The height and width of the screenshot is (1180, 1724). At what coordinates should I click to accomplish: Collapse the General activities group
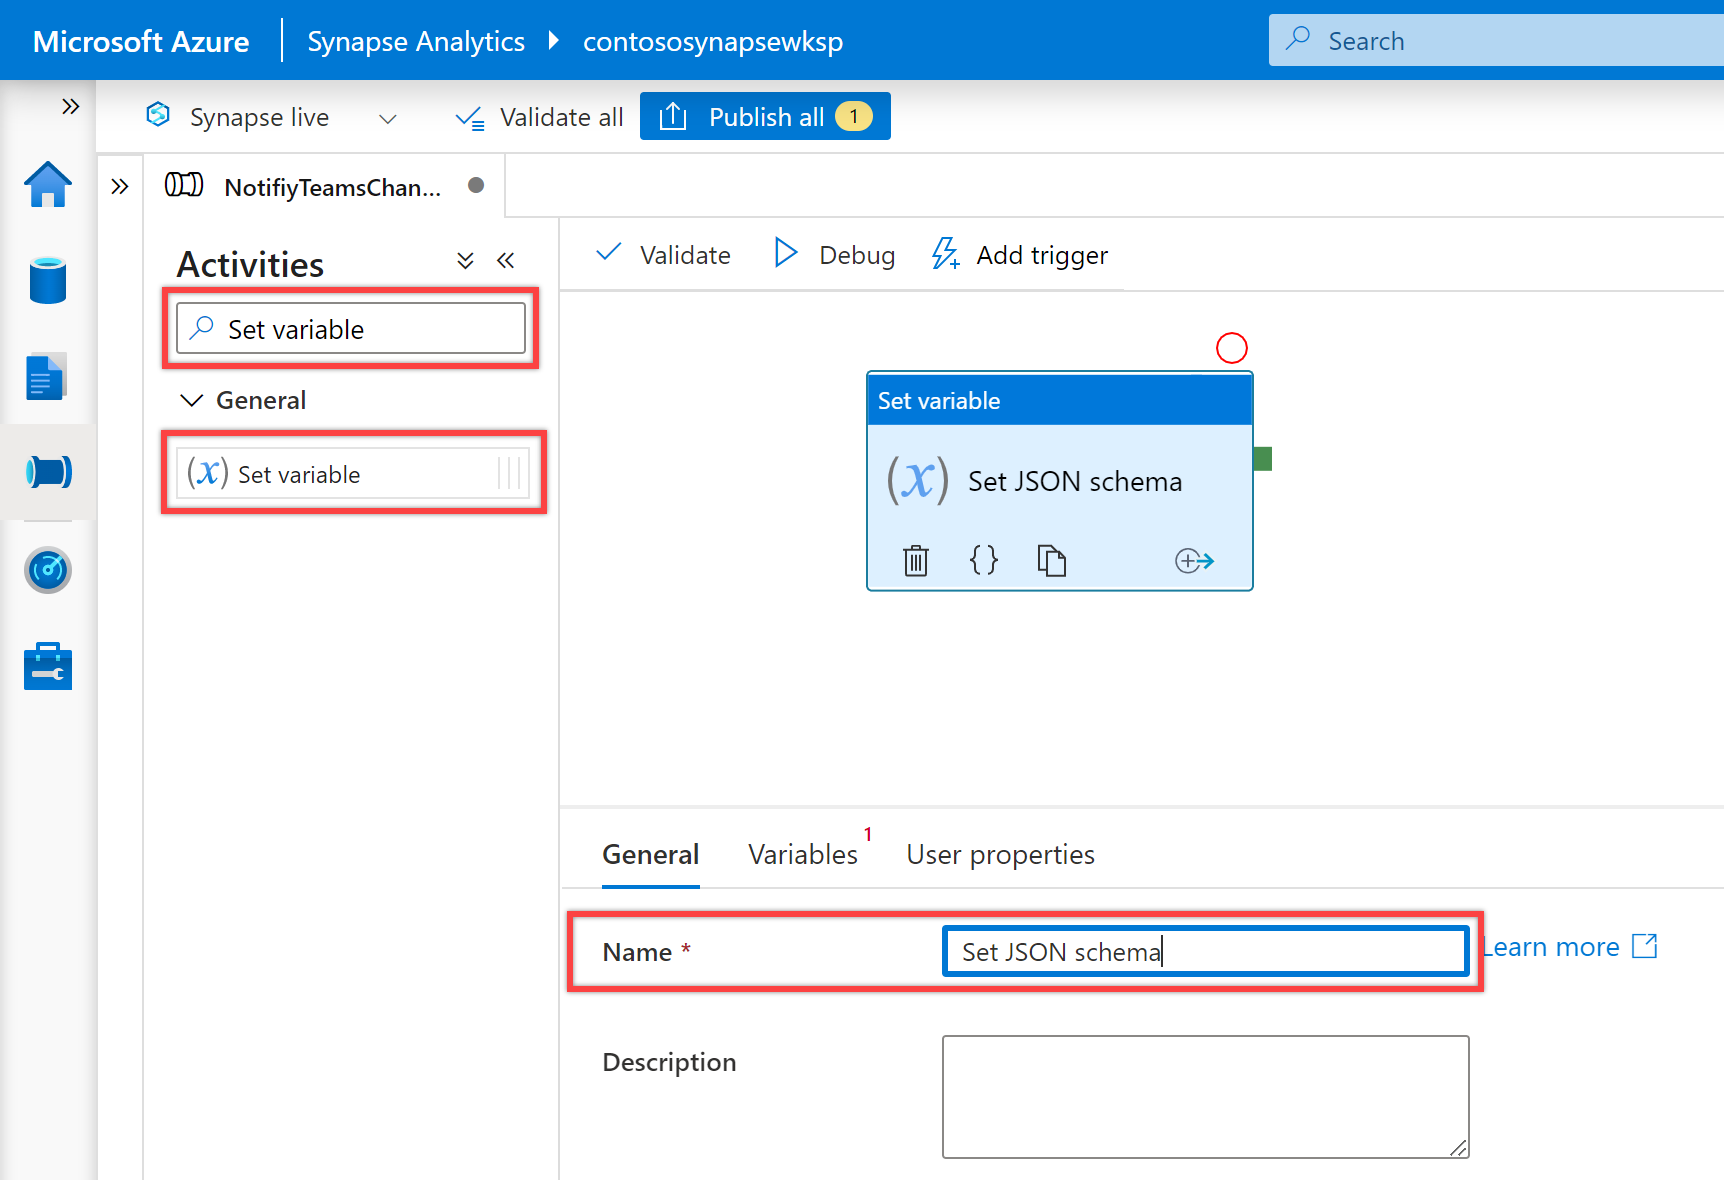pyautogui.click(x=191, y=400)
